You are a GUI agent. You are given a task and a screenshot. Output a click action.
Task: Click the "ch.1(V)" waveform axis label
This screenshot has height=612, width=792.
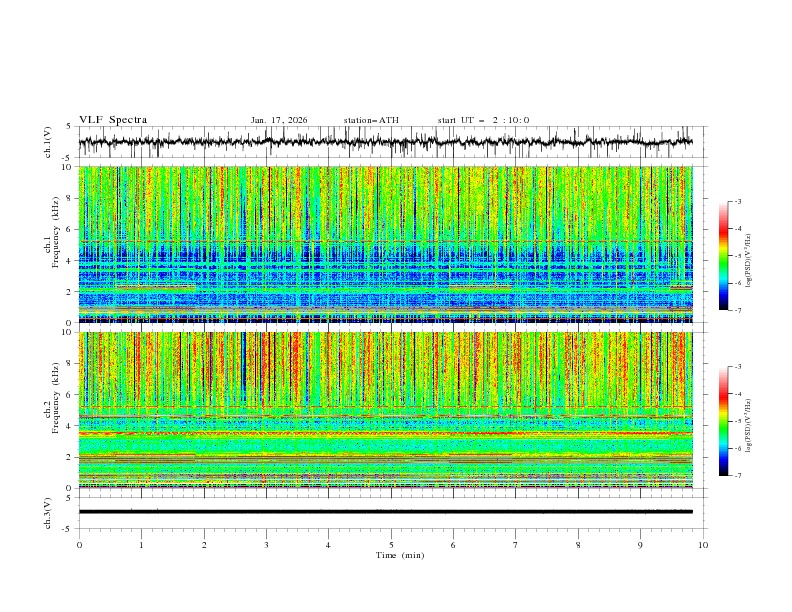tap(48, 142)
